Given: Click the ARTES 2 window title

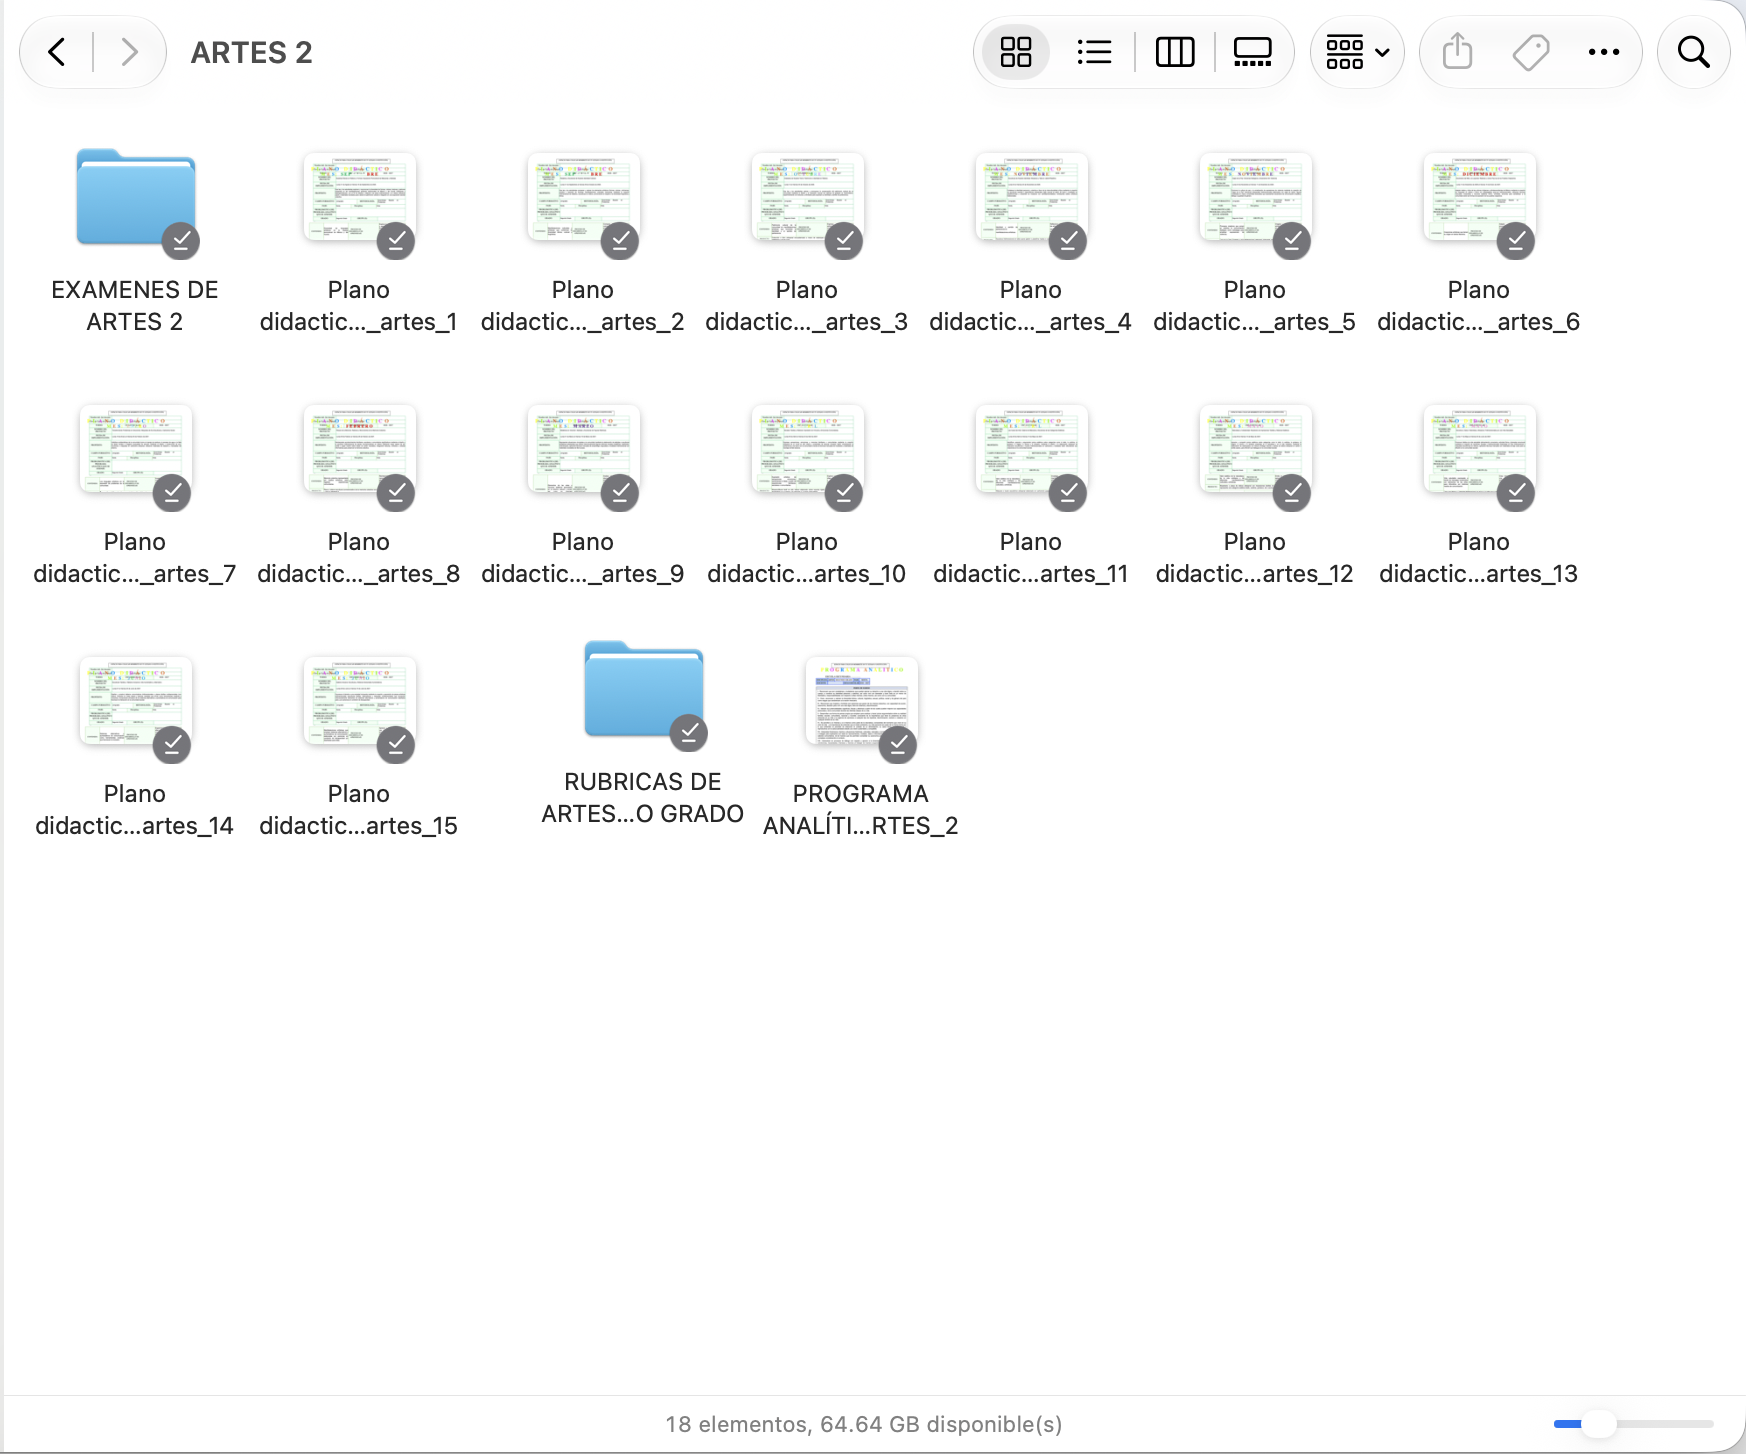Looking at the screenshot, I should coord(252,52).
